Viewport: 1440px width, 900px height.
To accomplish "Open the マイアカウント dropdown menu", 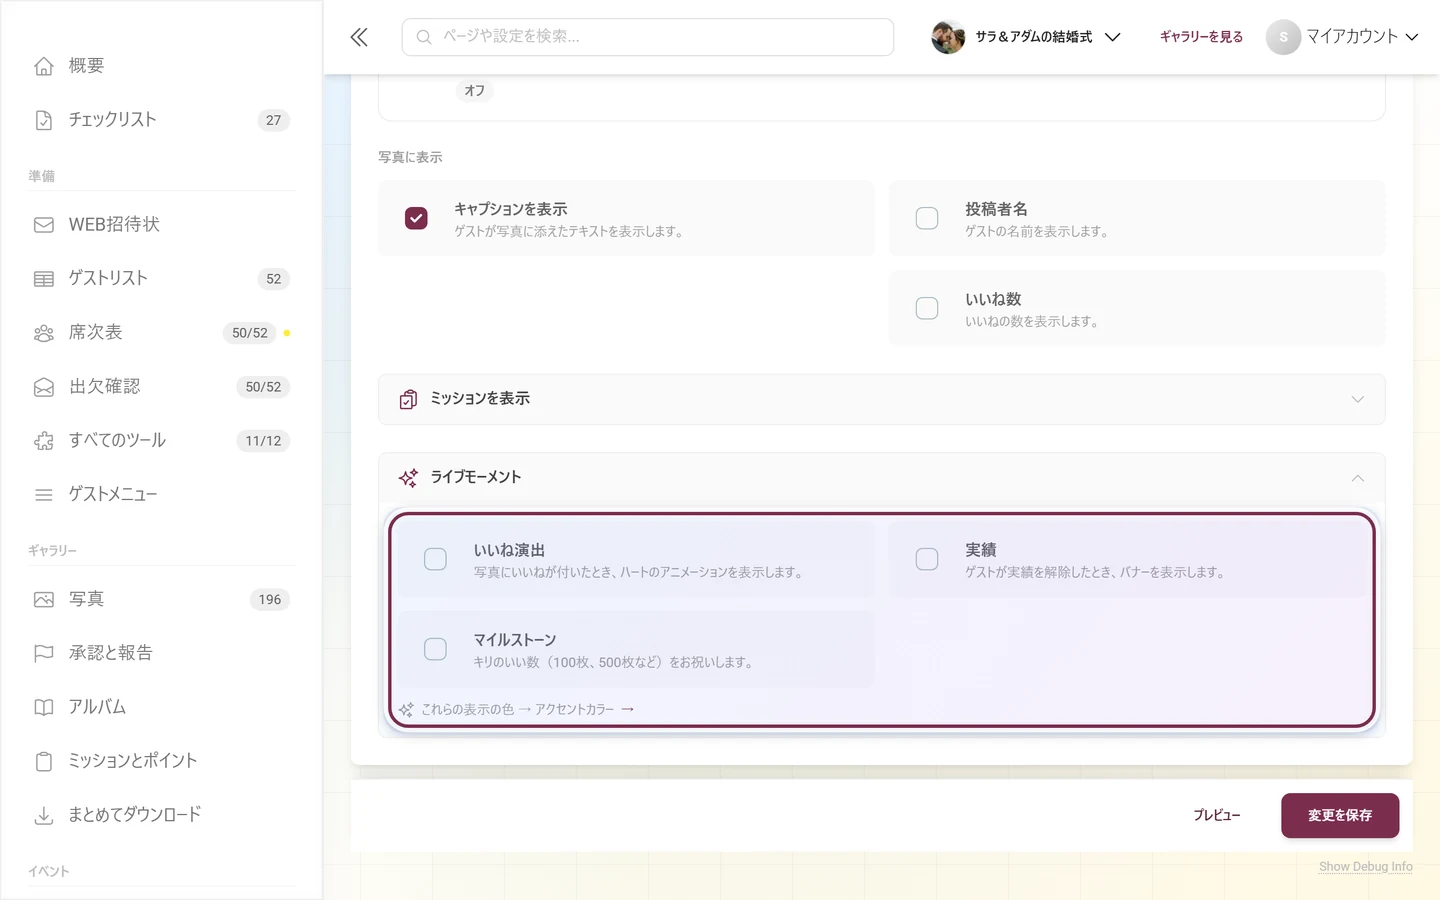I will point(1343,37).
